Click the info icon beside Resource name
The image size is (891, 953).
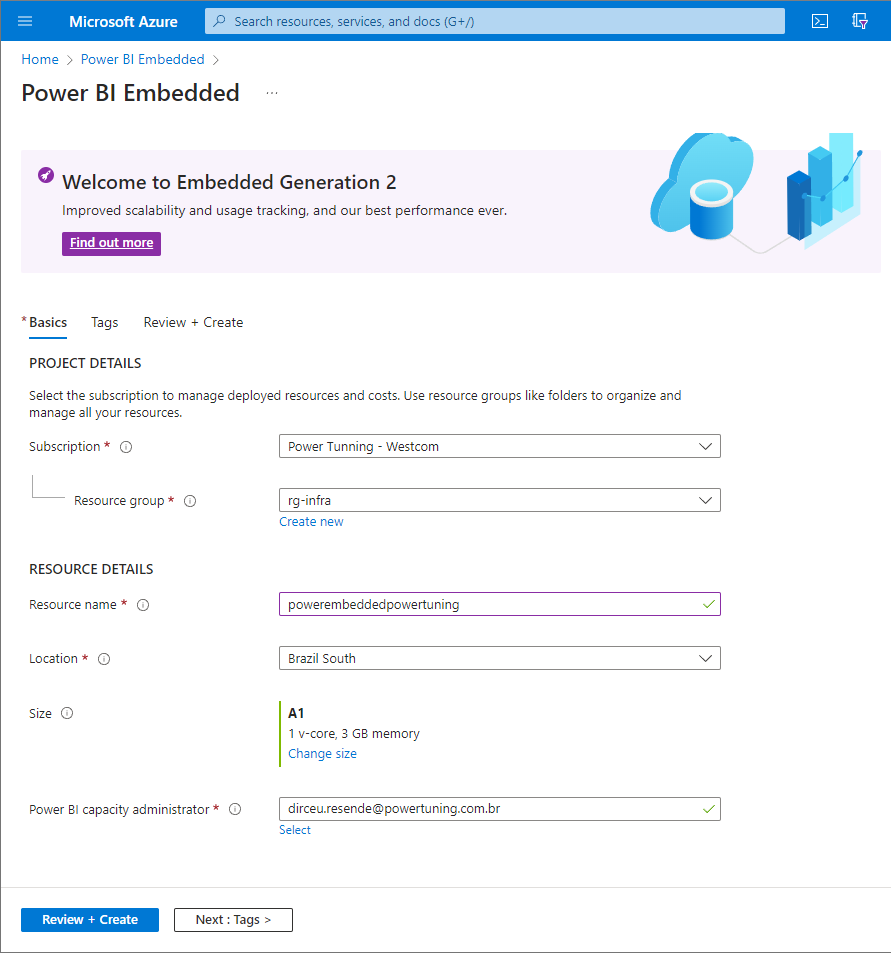[x=143, y=605]
